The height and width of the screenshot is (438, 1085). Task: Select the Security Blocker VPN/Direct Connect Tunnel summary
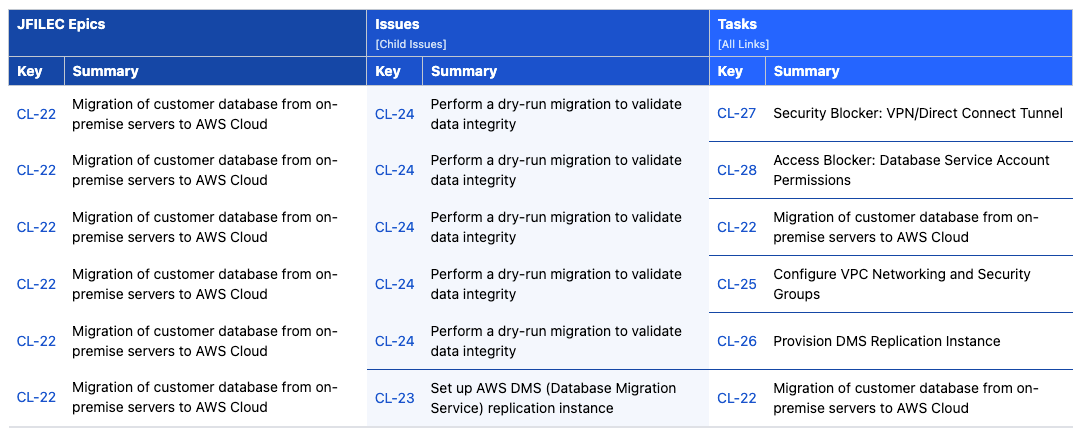(x=917, y=113)
